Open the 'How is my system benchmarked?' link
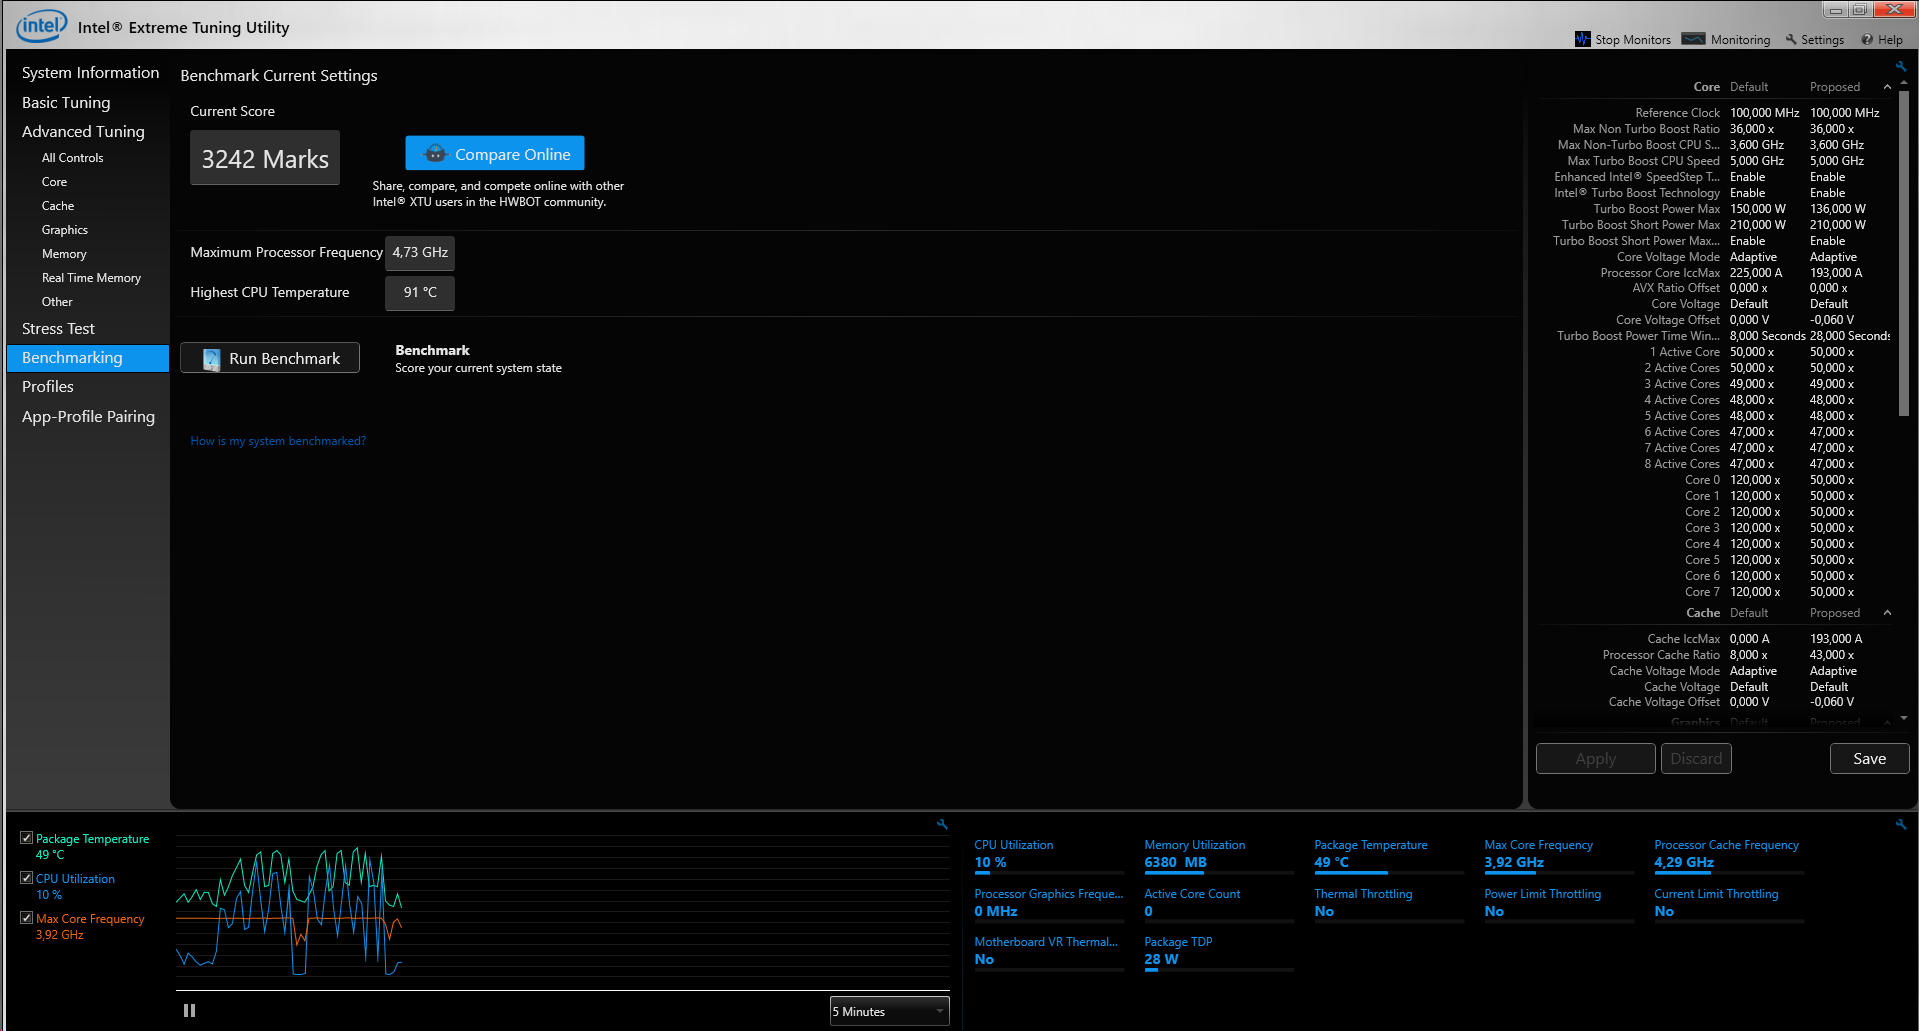Image resolution: width=1919 pixels, height=1031 pixels. coord(278,441)
